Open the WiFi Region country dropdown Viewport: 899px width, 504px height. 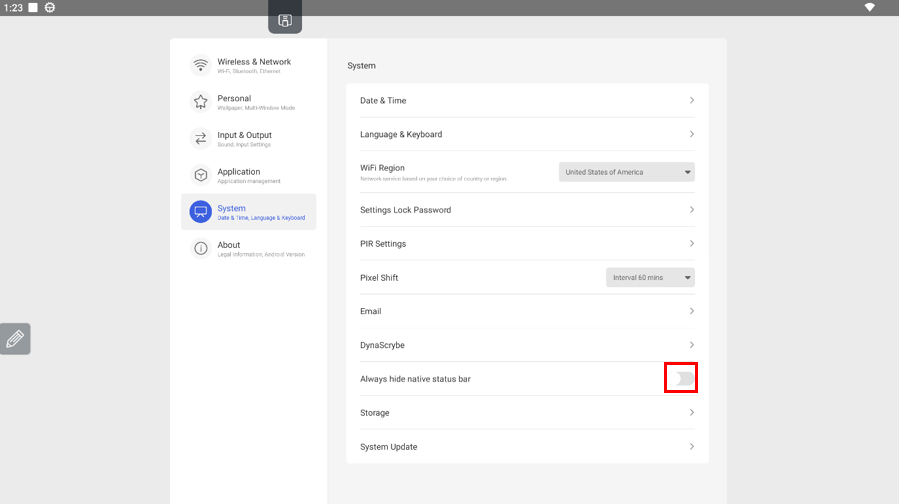click(626, 172)
